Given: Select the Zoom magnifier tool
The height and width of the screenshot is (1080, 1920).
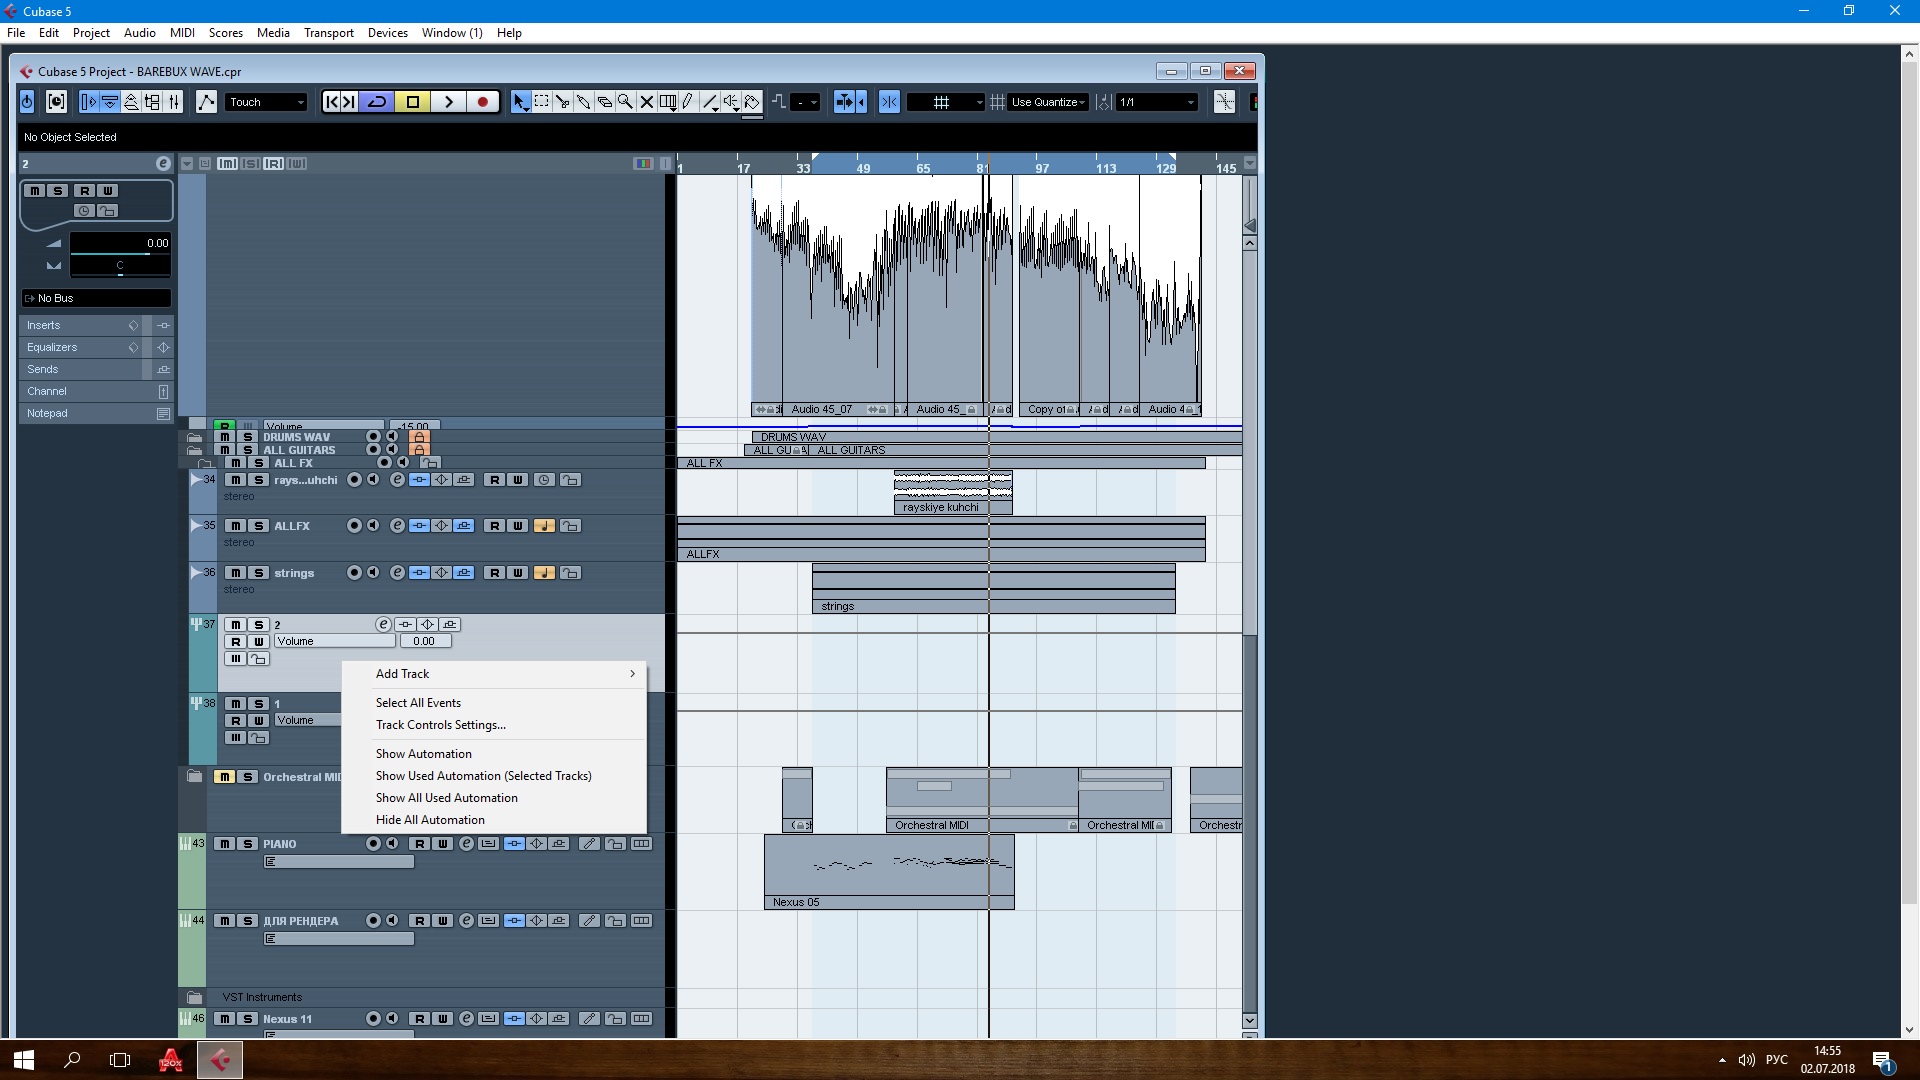Looking at the screenshot, I should tap(625, 102).
